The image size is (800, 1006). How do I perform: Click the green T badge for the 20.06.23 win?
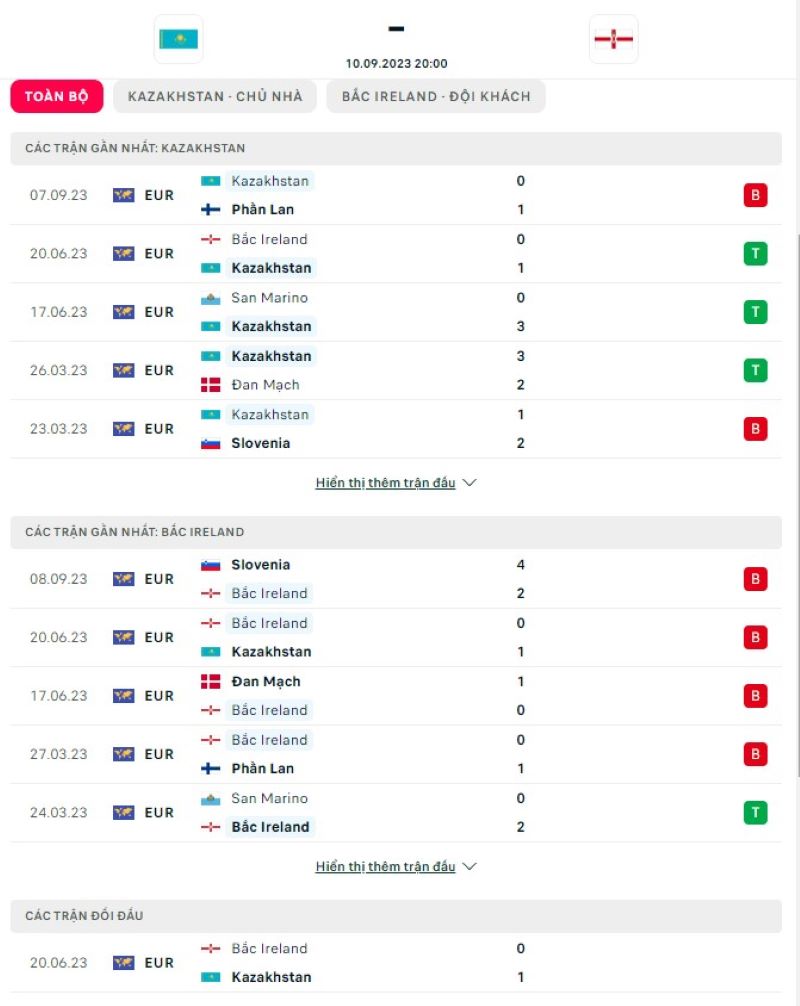click(x=756, y=253)
